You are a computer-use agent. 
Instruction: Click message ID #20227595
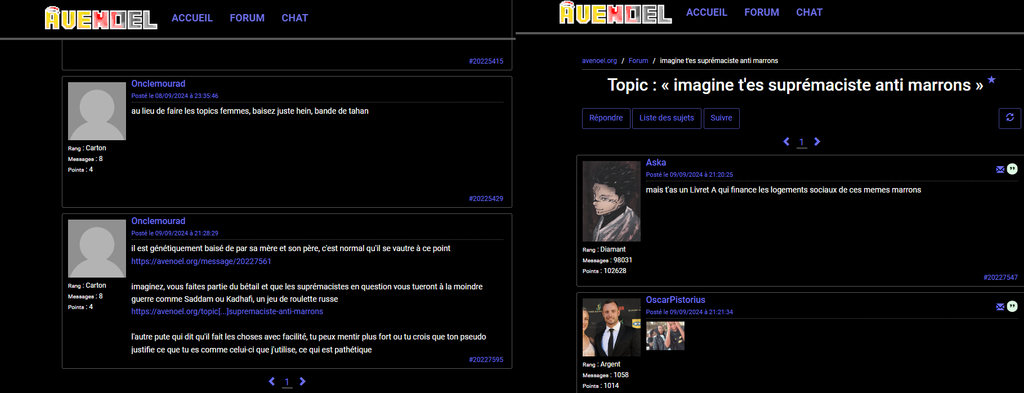(x=486, y=360)
